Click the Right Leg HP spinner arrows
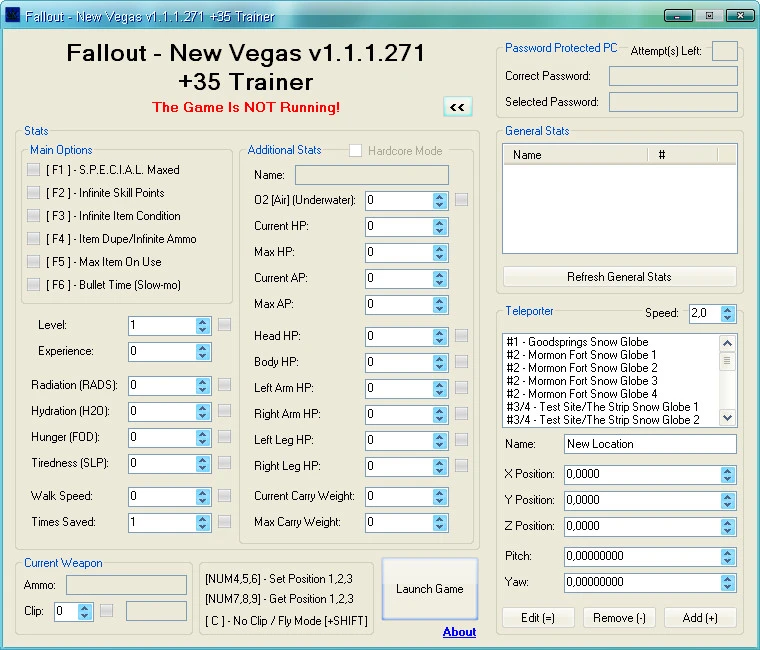Screen dimensions: 760x650 [440, 467]
